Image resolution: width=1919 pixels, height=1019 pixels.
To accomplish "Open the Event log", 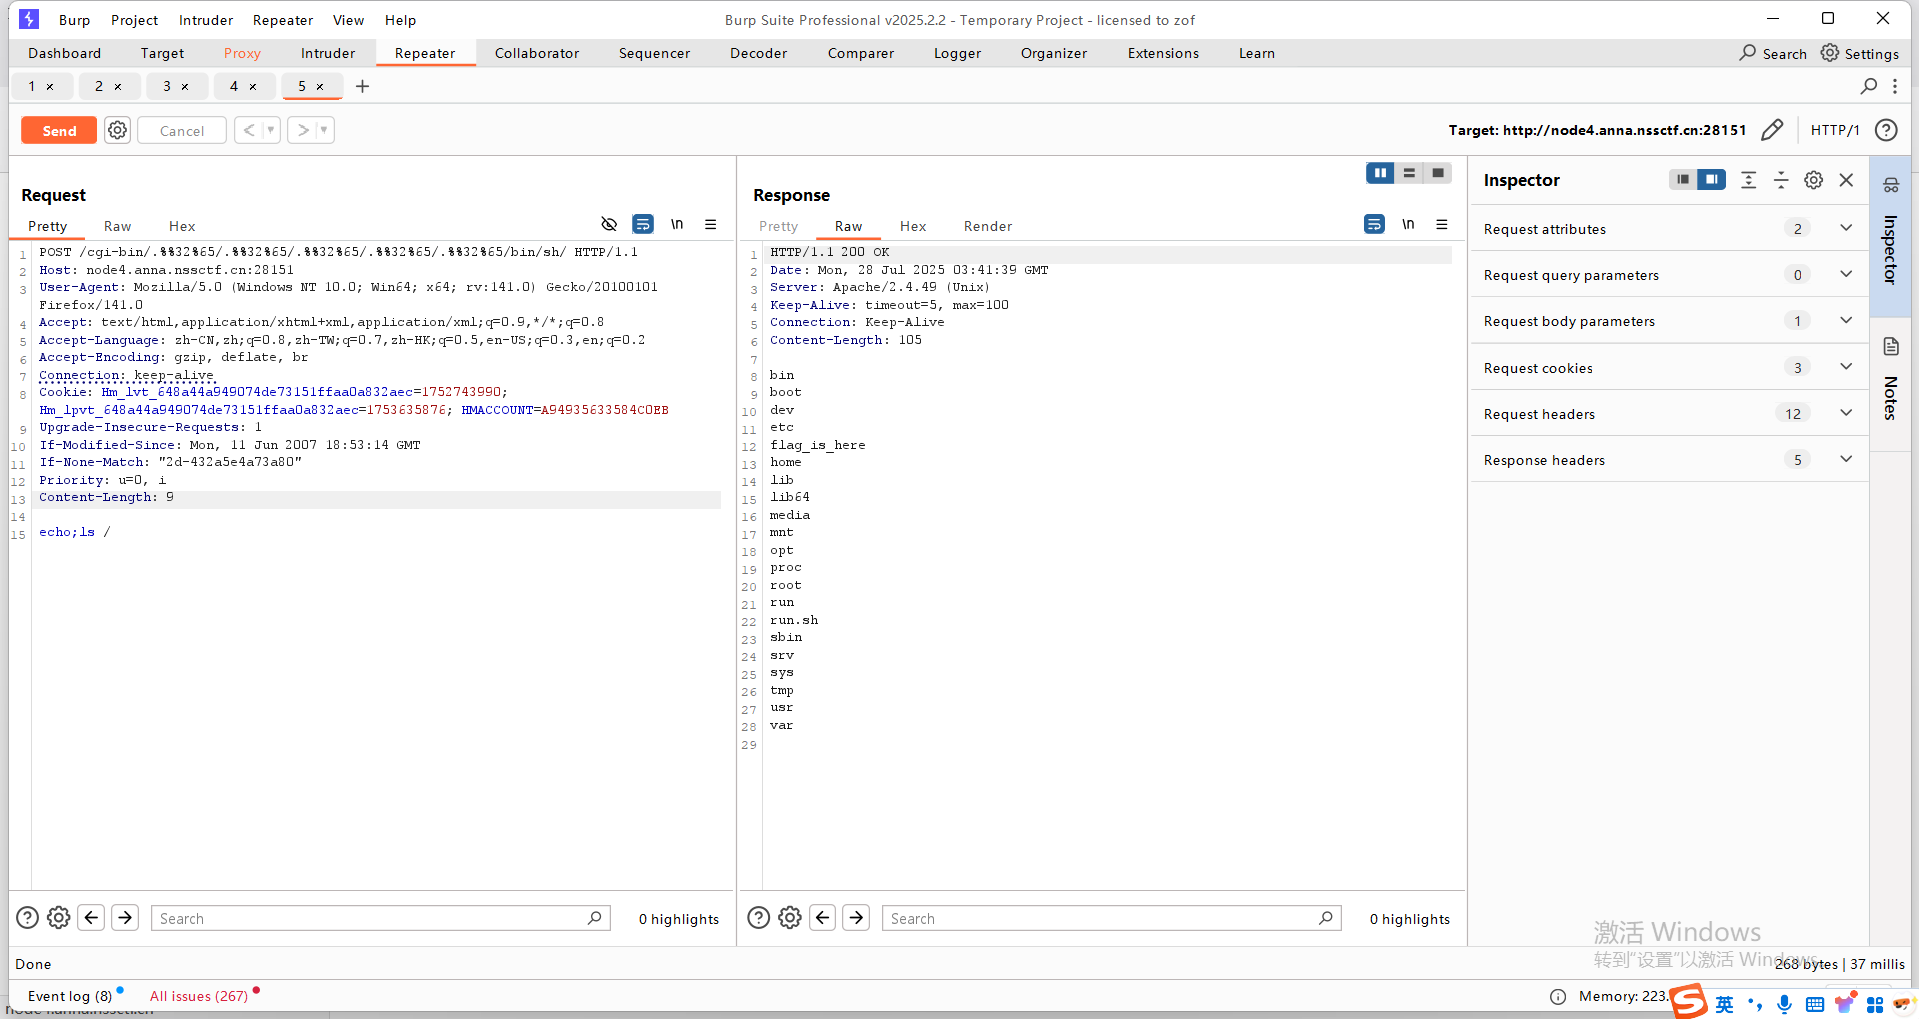I will pos(70,996).
